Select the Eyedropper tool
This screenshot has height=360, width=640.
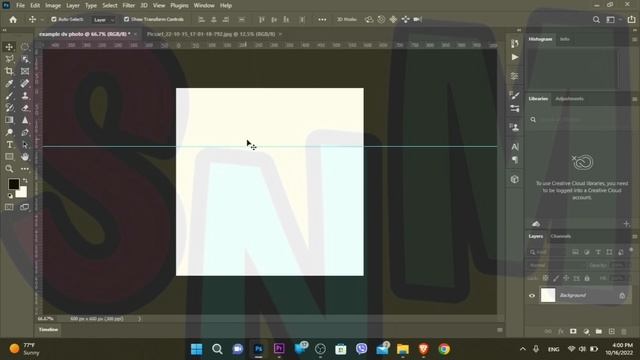click(x=9, y=83)
